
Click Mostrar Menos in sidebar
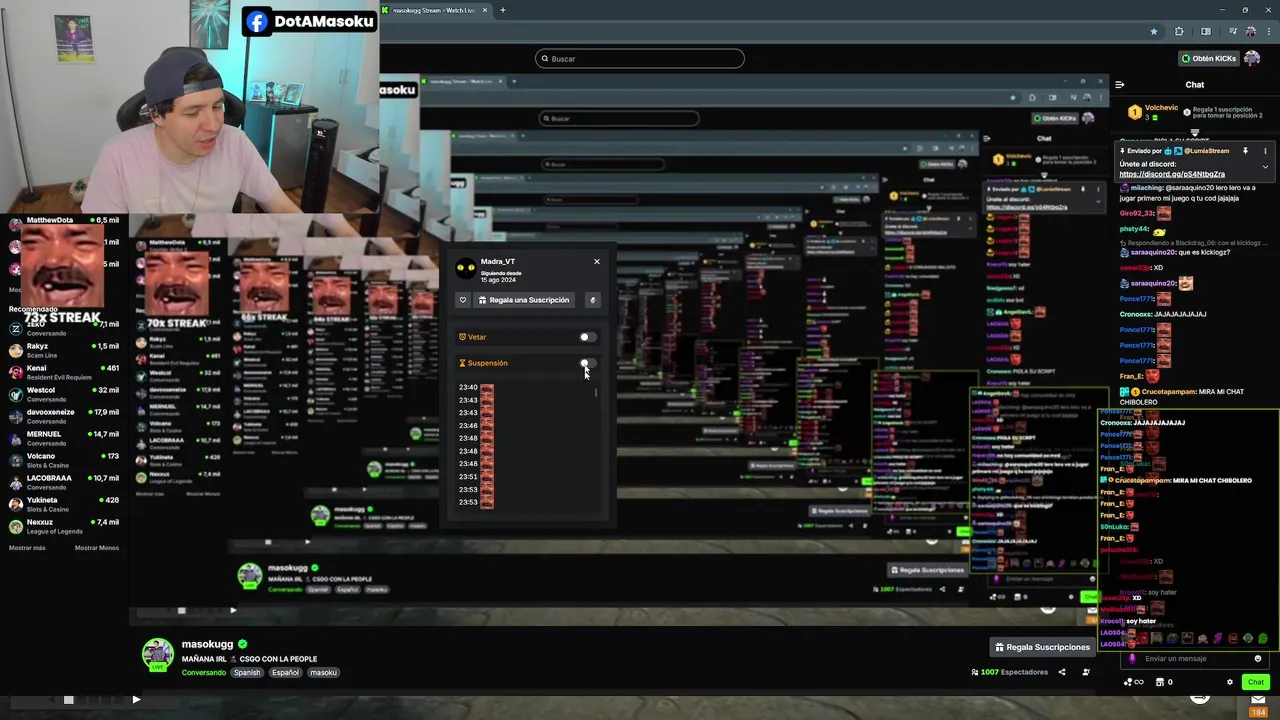click(97, 548)
